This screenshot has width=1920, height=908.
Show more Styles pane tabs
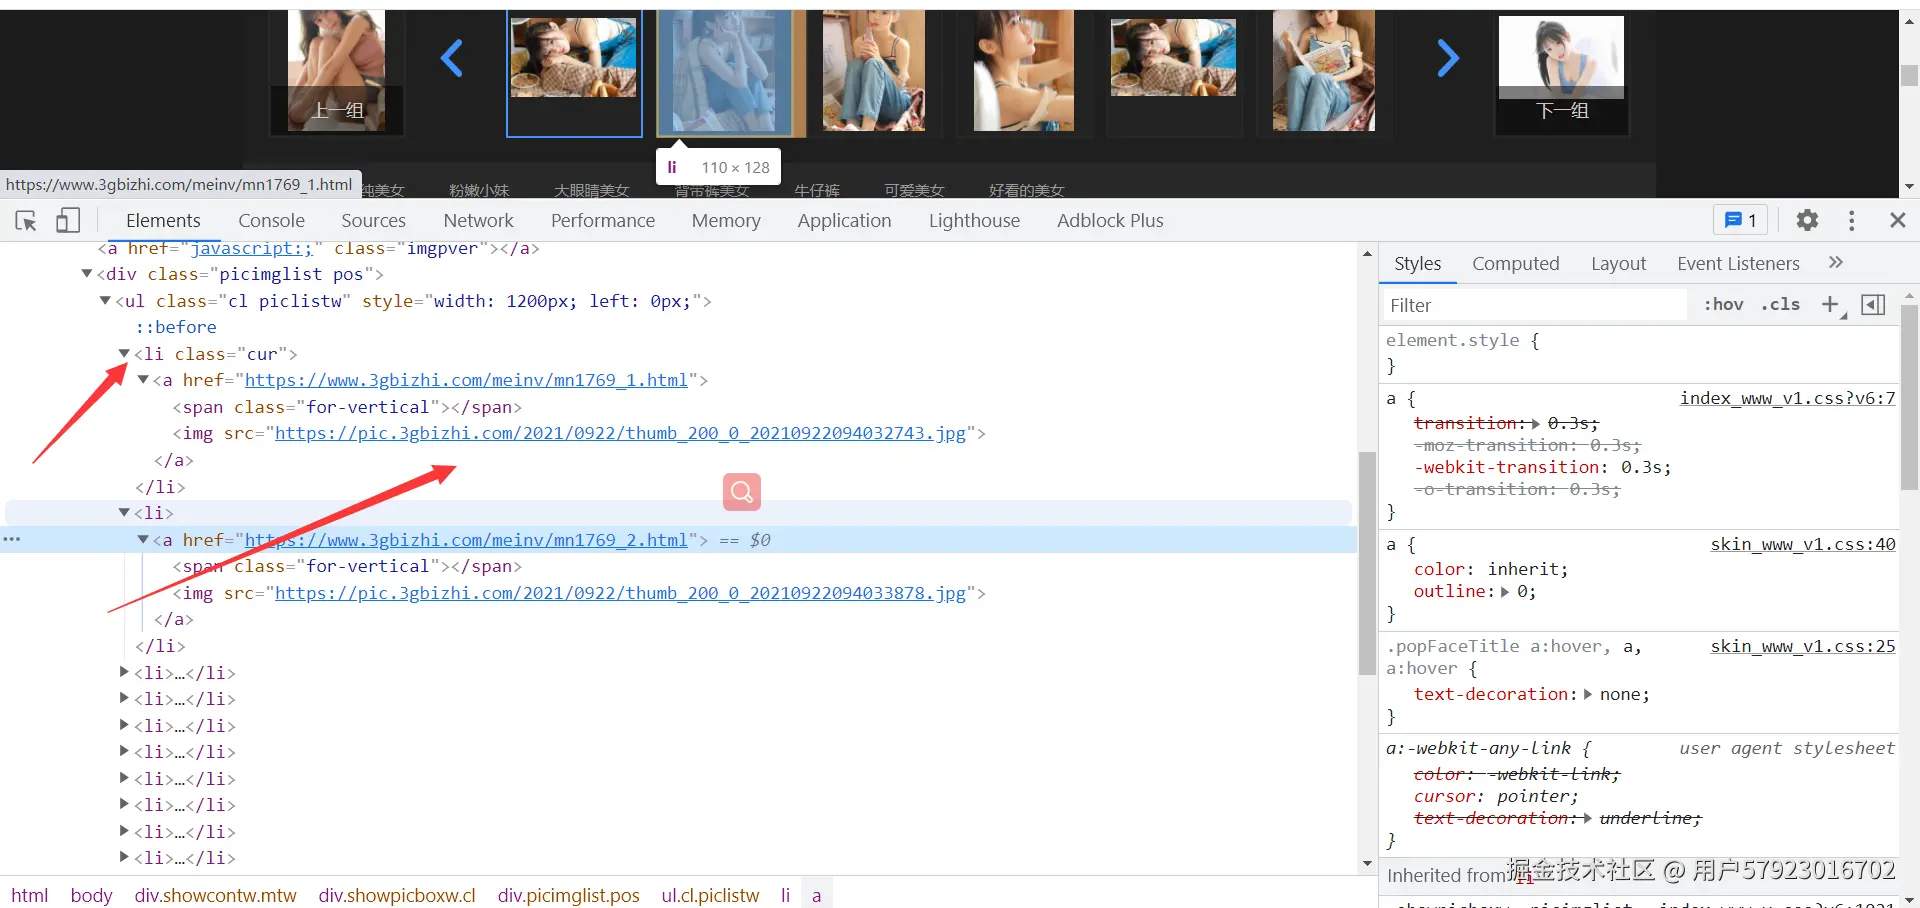1835,263
